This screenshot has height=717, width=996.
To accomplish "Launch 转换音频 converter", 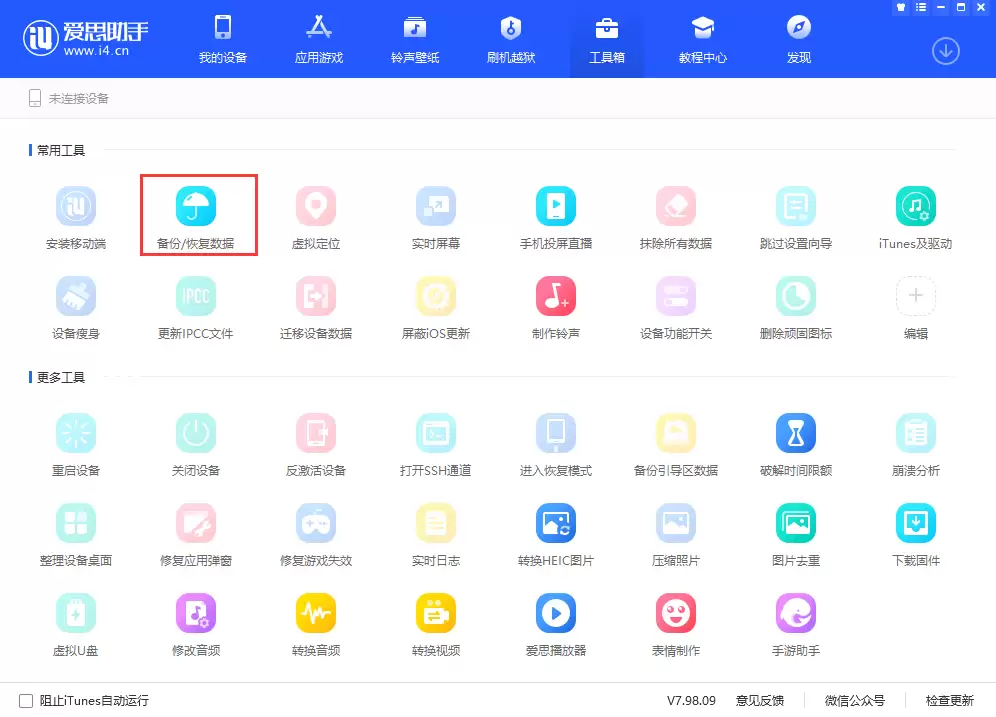I will [316, 625].
